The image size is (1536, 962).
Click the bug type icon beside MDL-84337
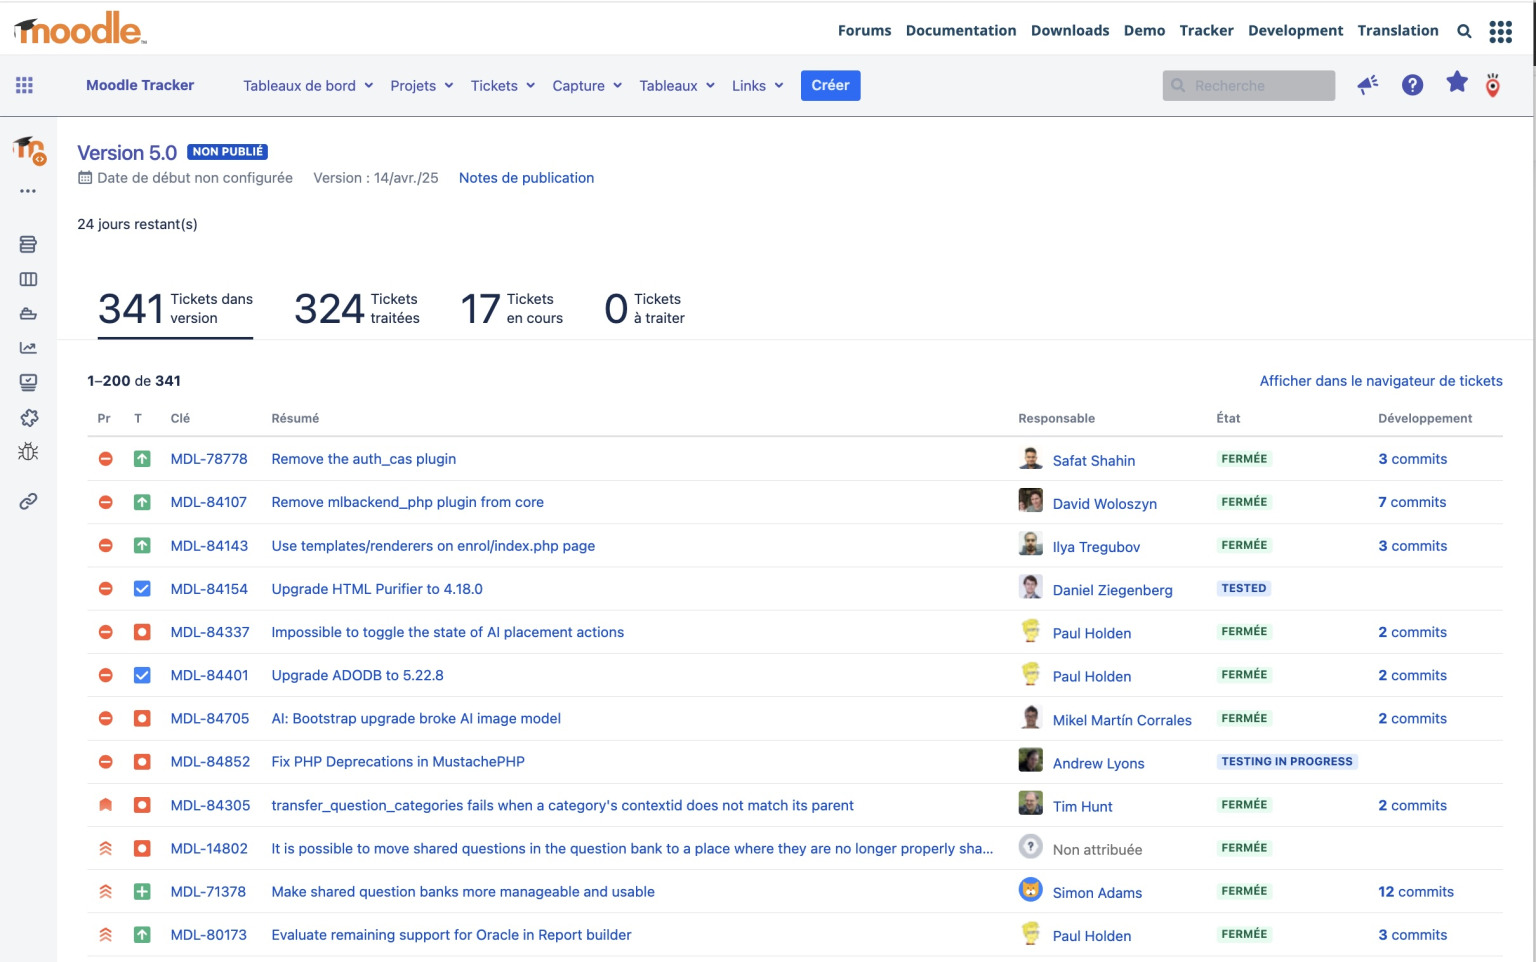click(141, 631)
